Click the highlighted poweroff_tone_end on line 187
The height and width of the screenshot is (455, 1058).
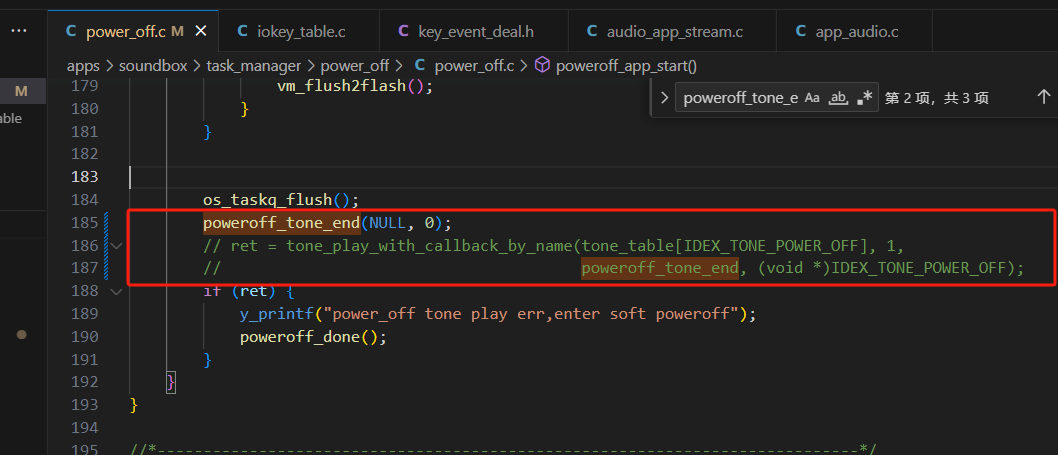tap(660, 268)
